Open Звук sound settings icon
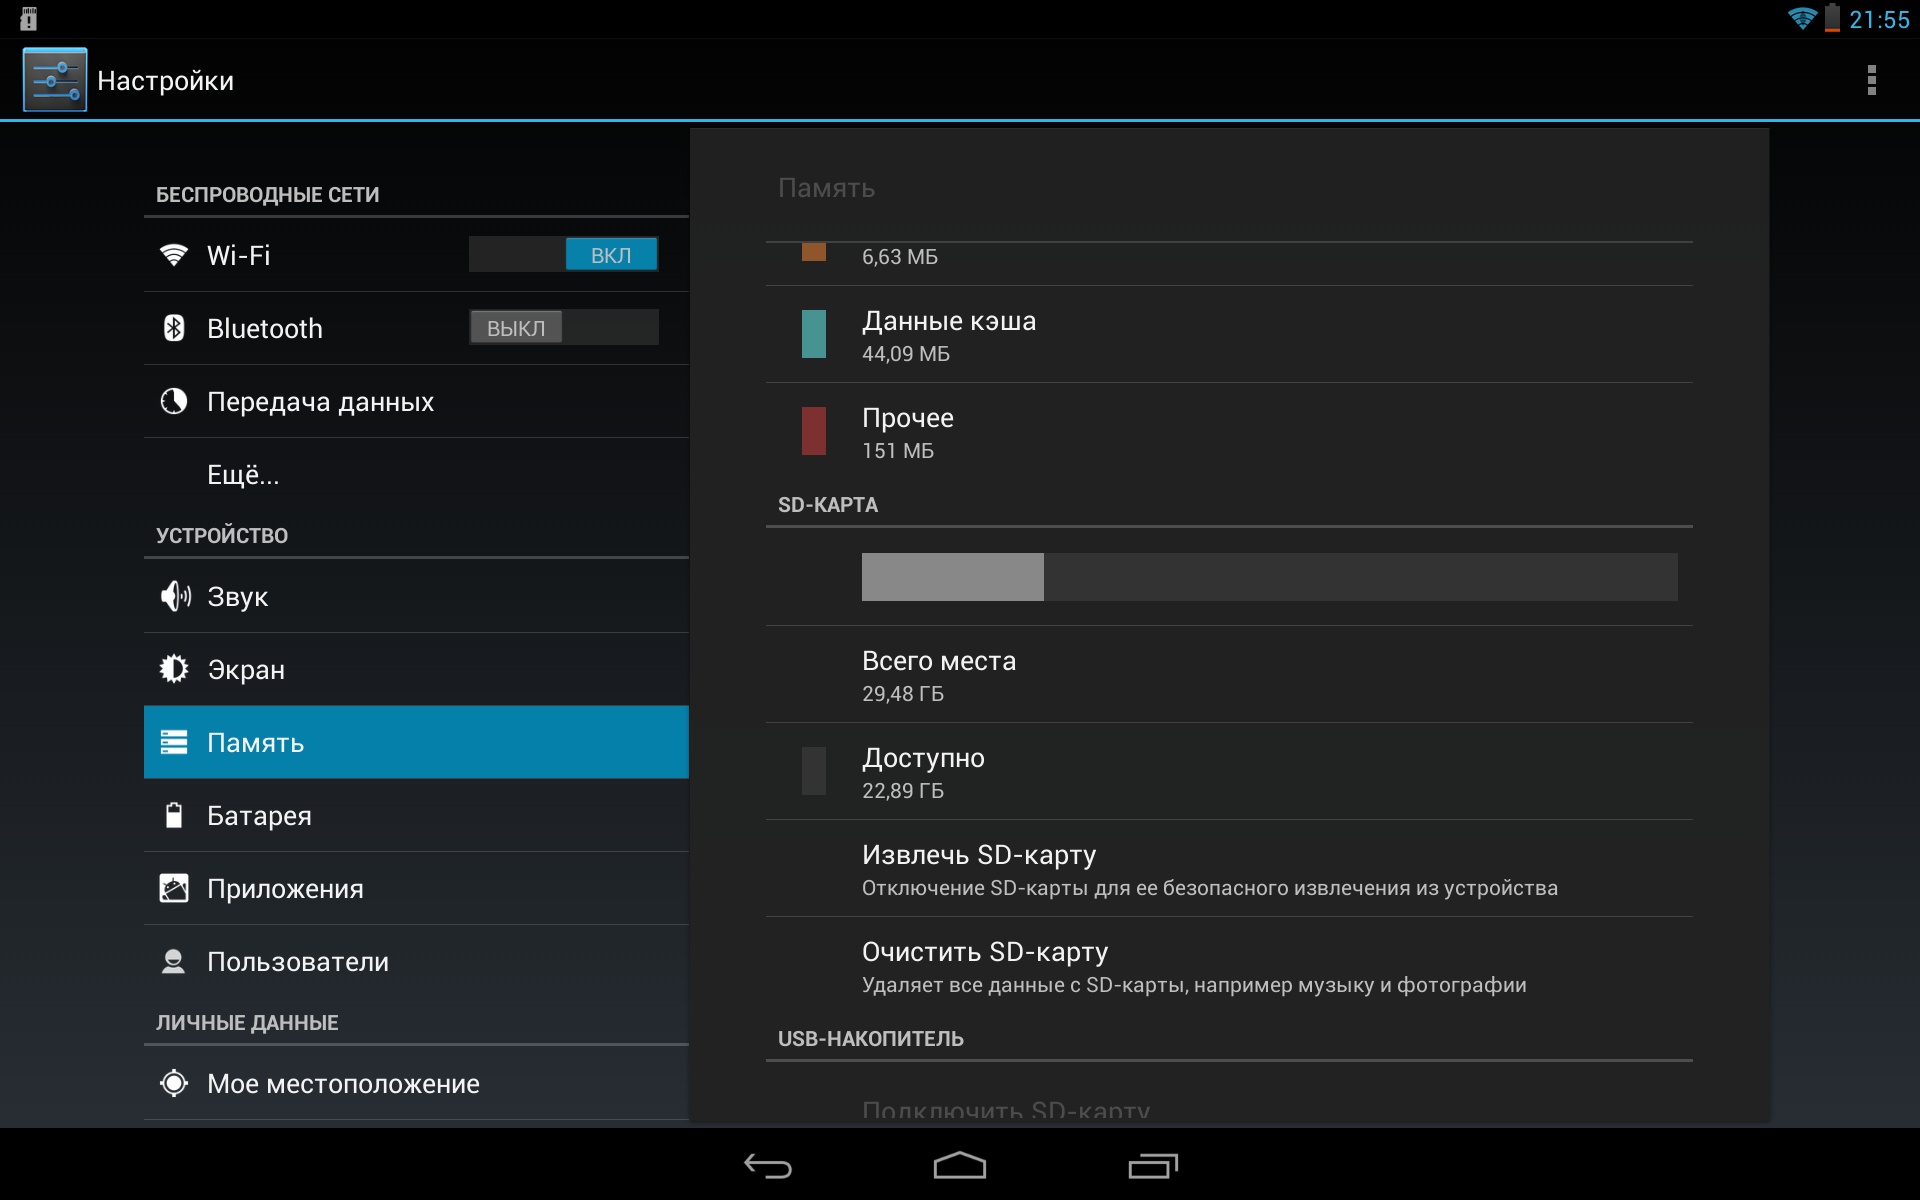Image resolution: width=1920 pixels, height=1200 pixels. pos(175,596)
